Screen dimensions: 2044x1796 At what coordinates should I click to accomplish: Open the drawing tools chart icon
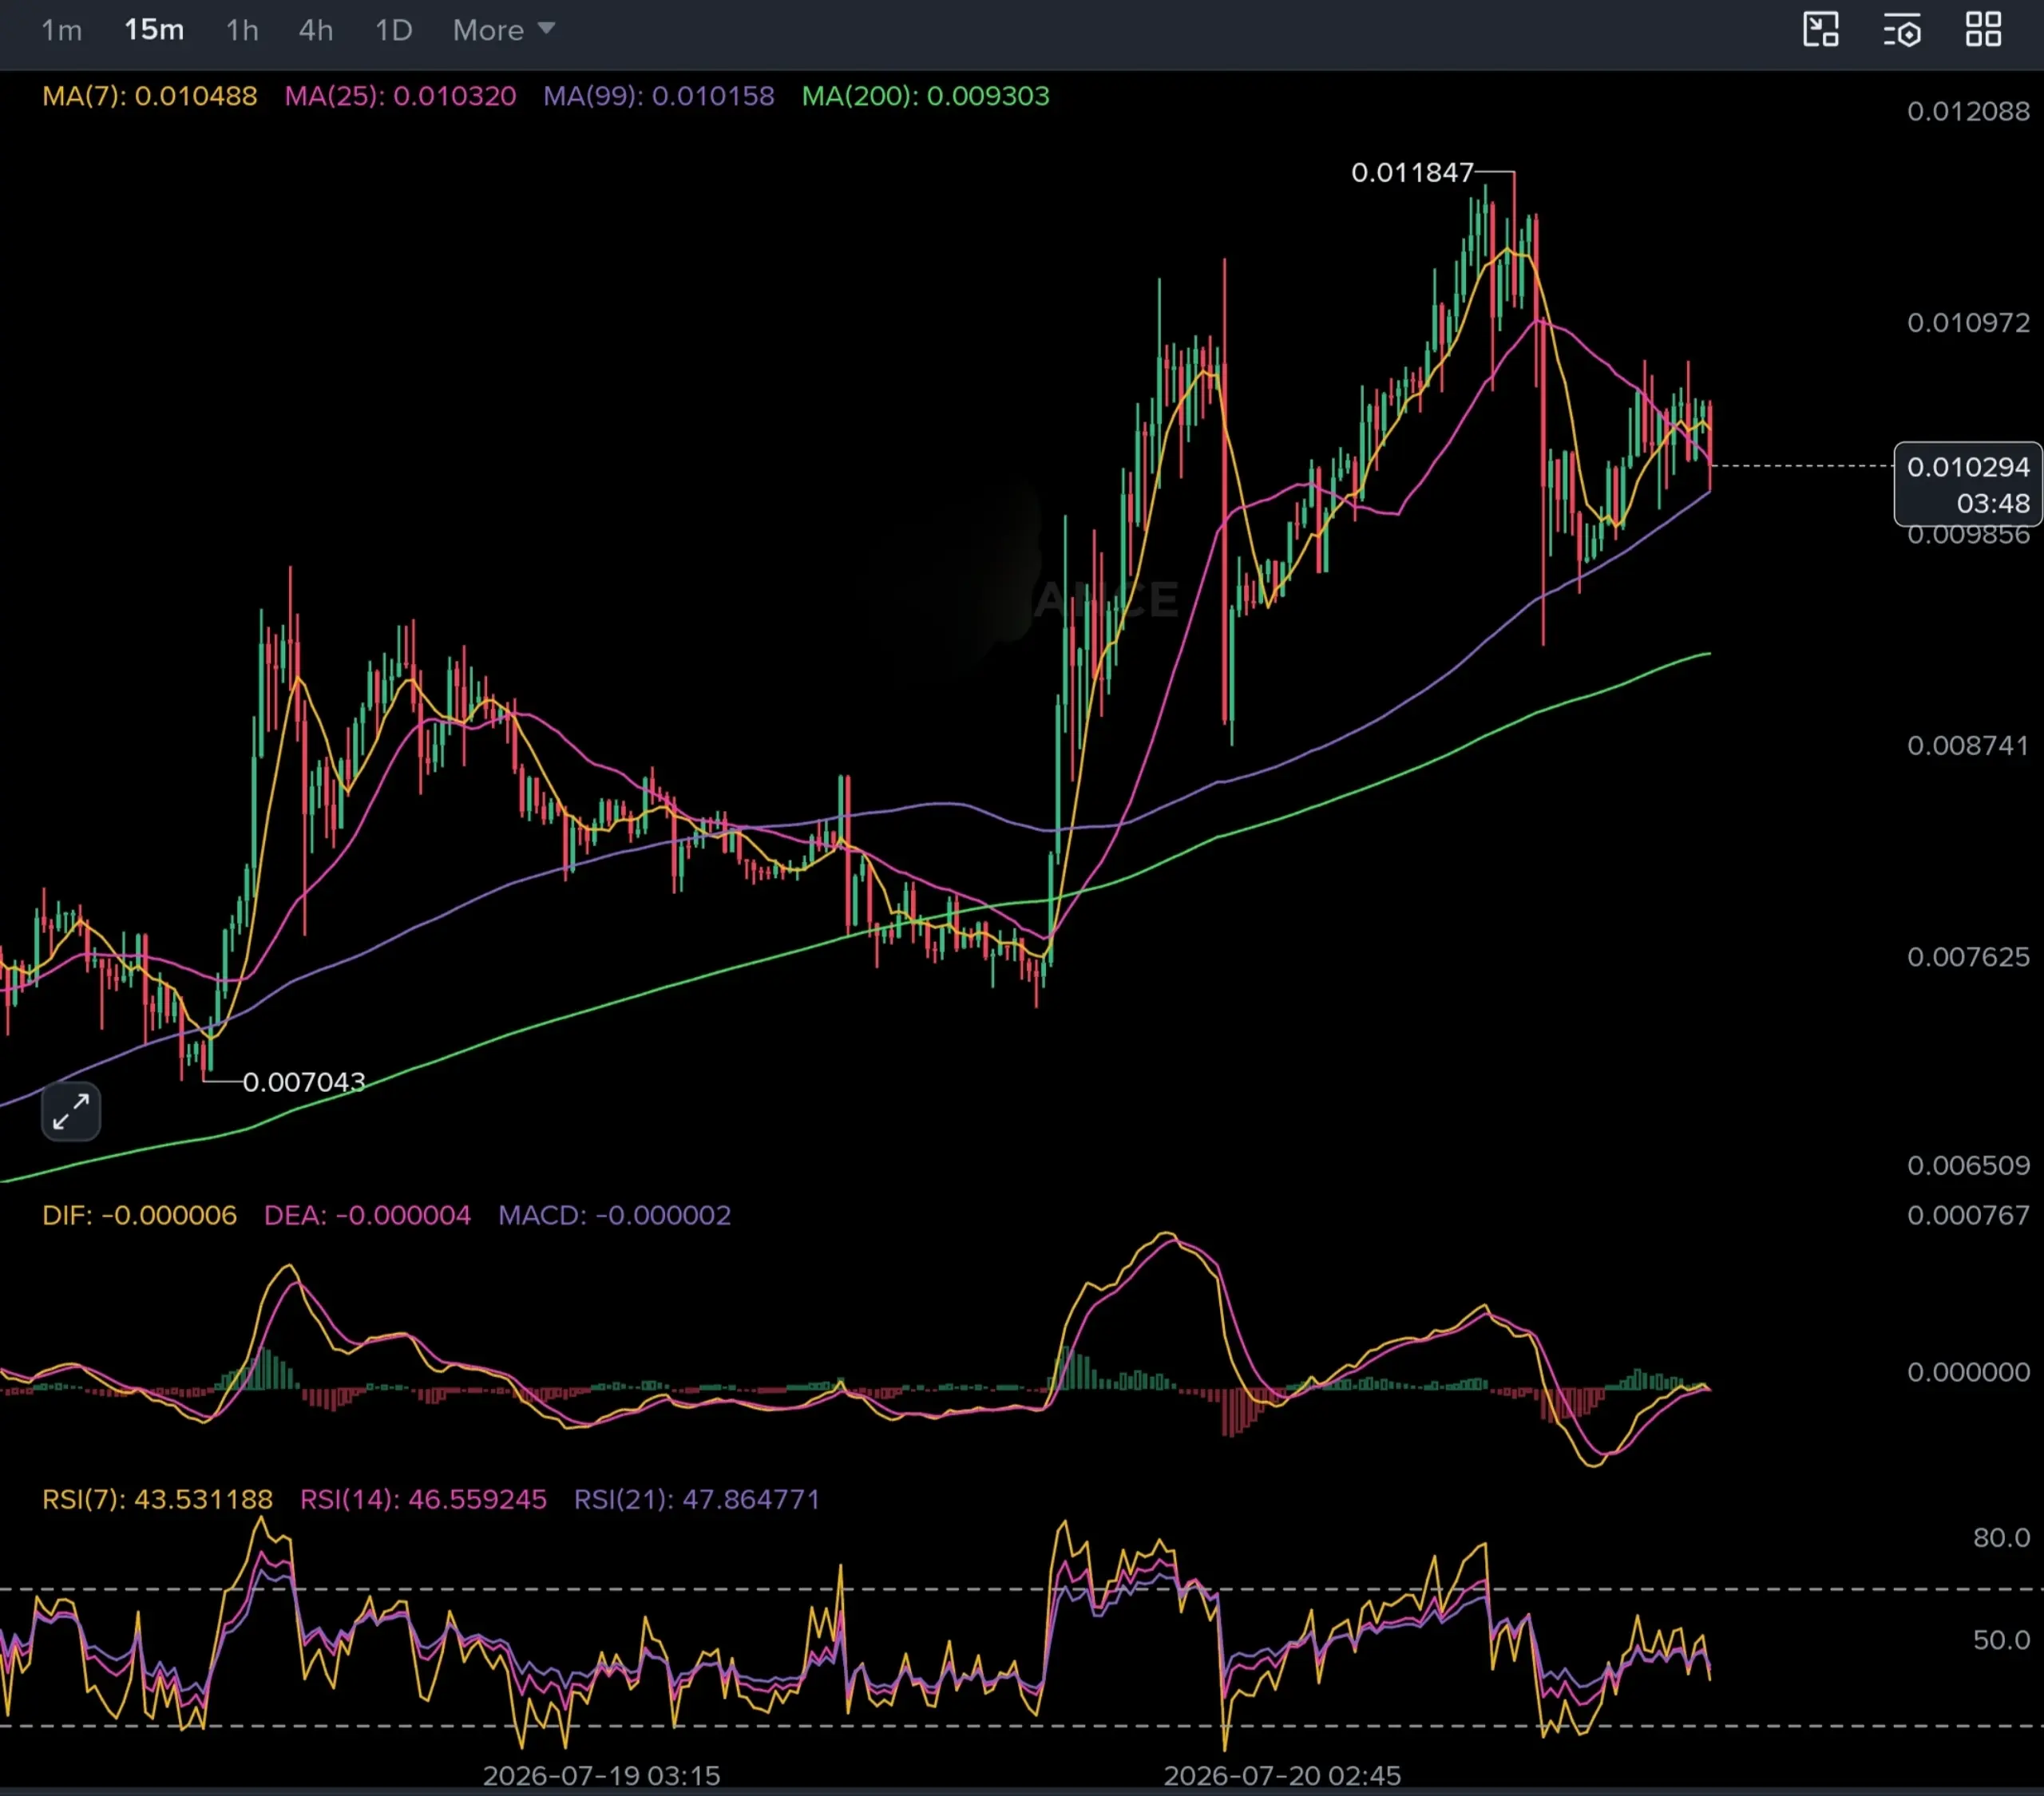point(1820,30)
